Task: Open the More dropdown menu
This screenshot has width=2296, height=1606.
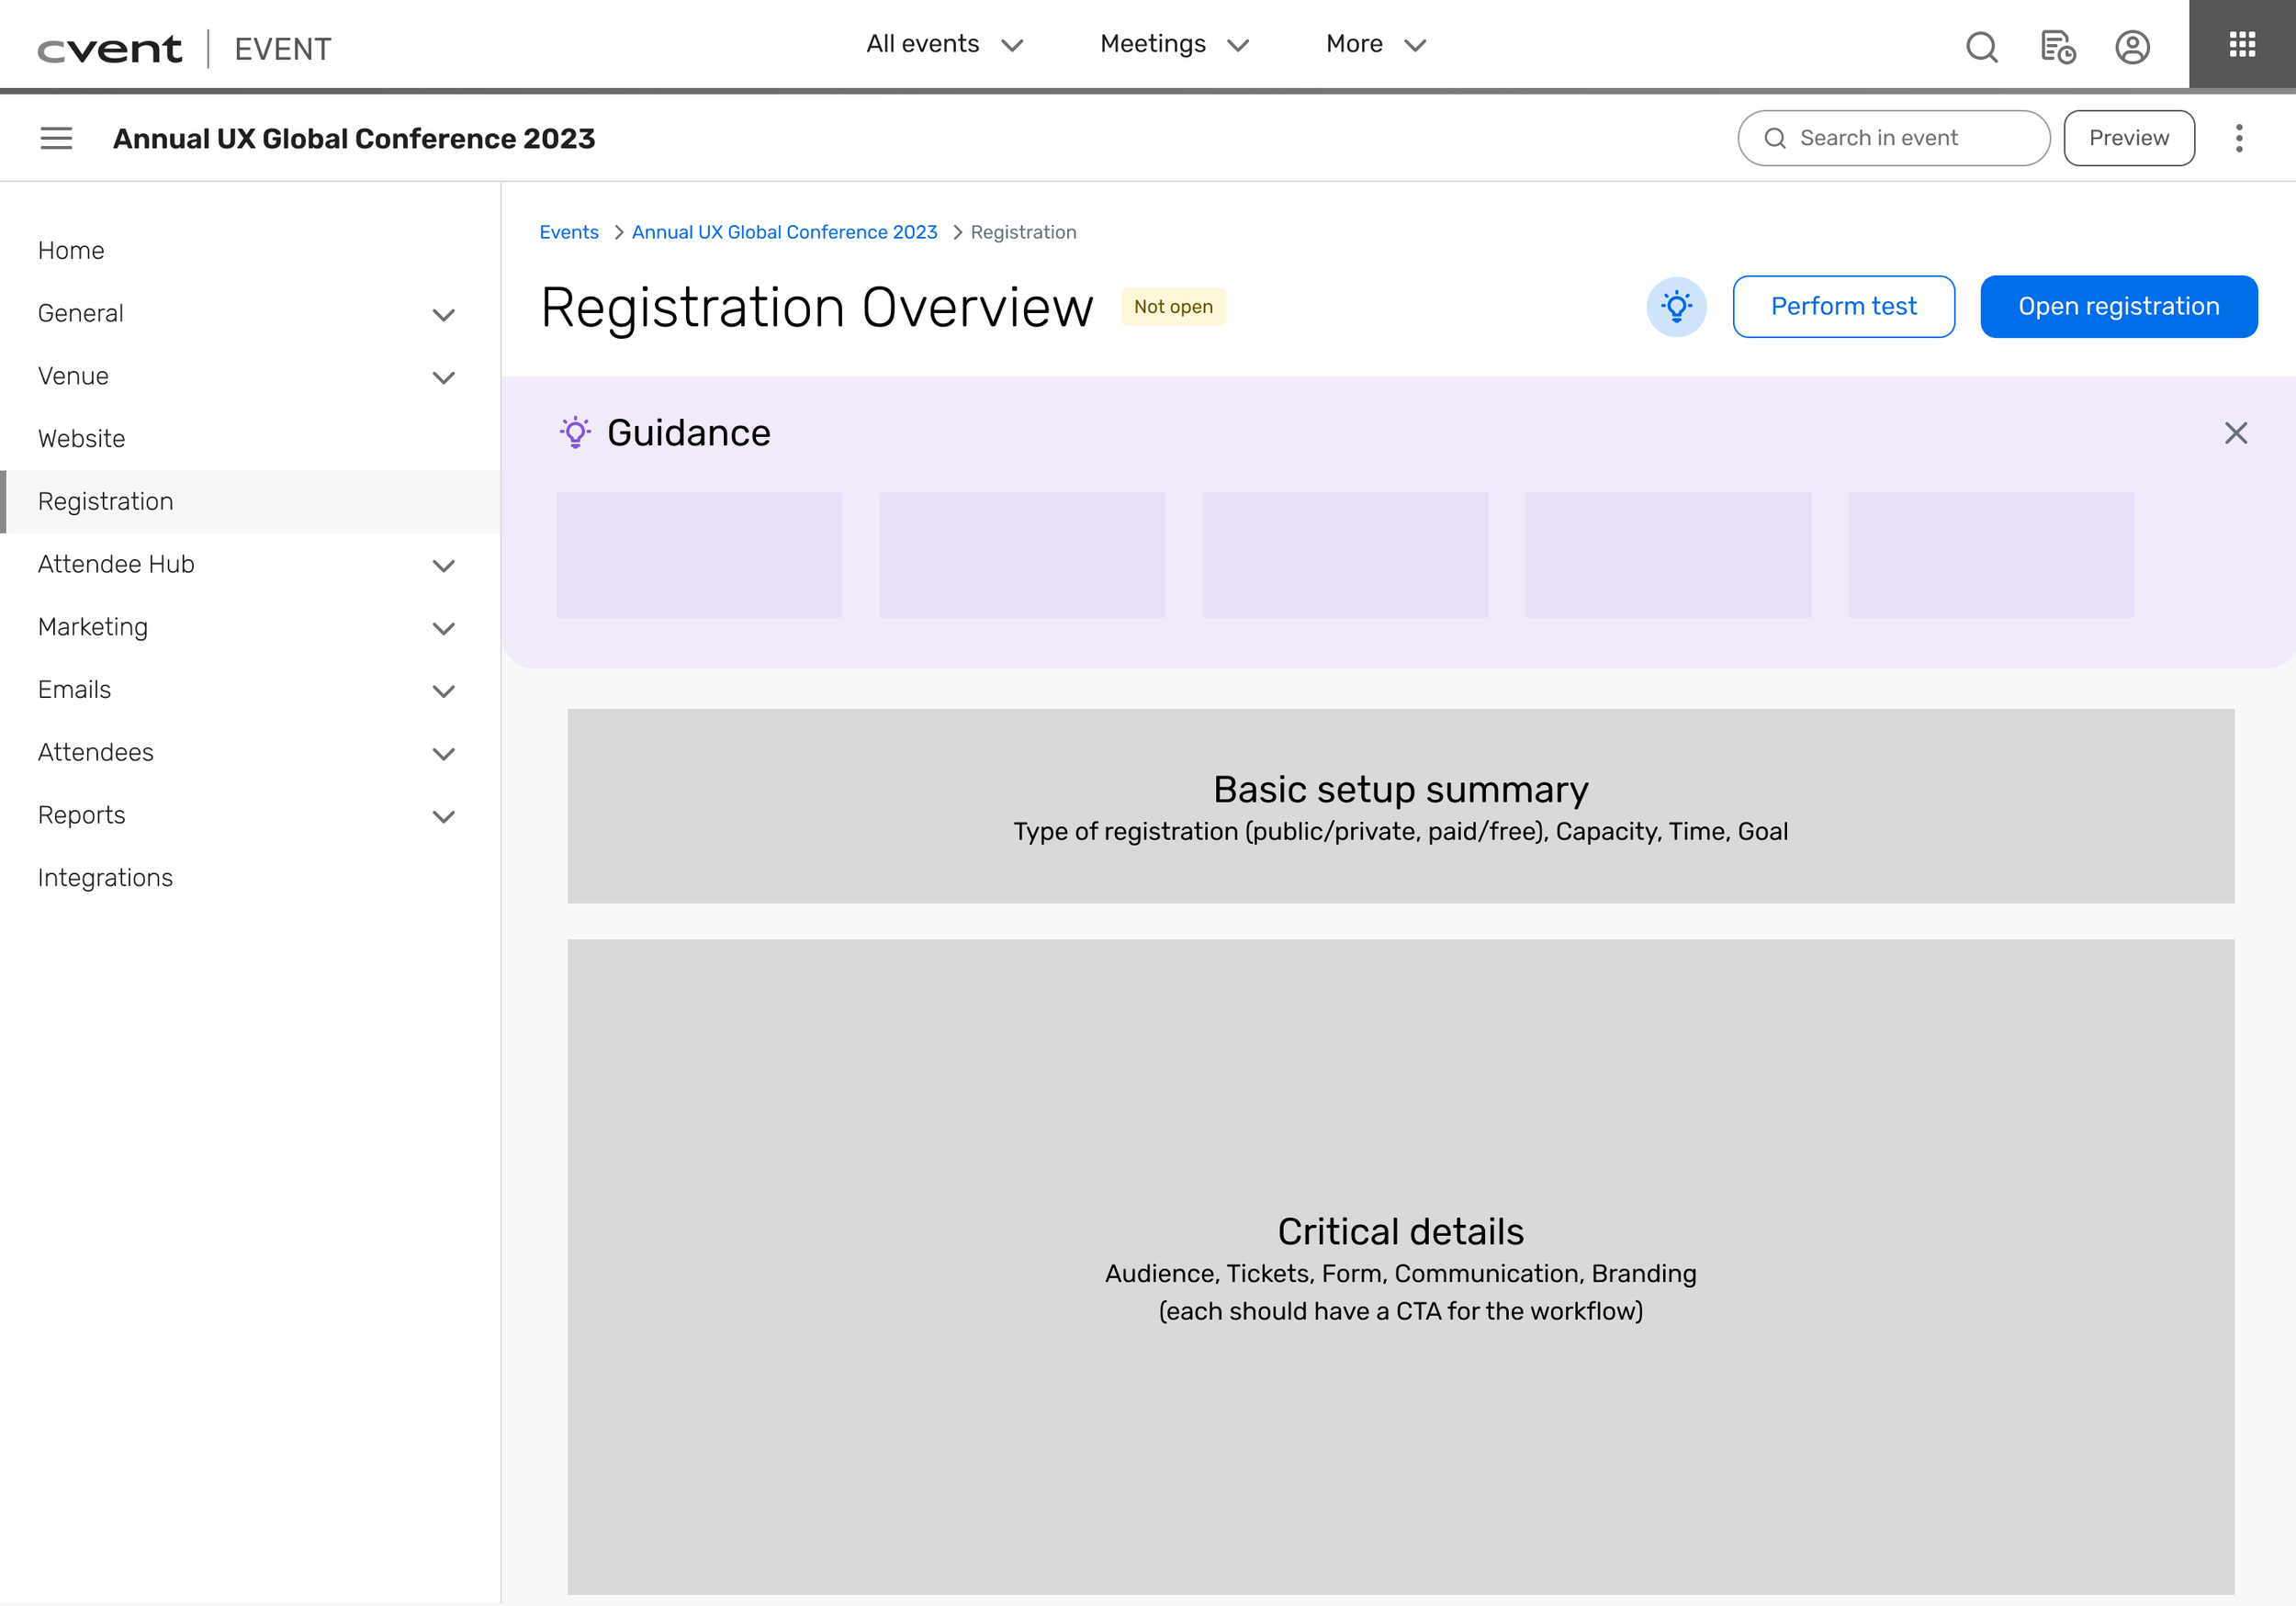Action: (1375, 44)
